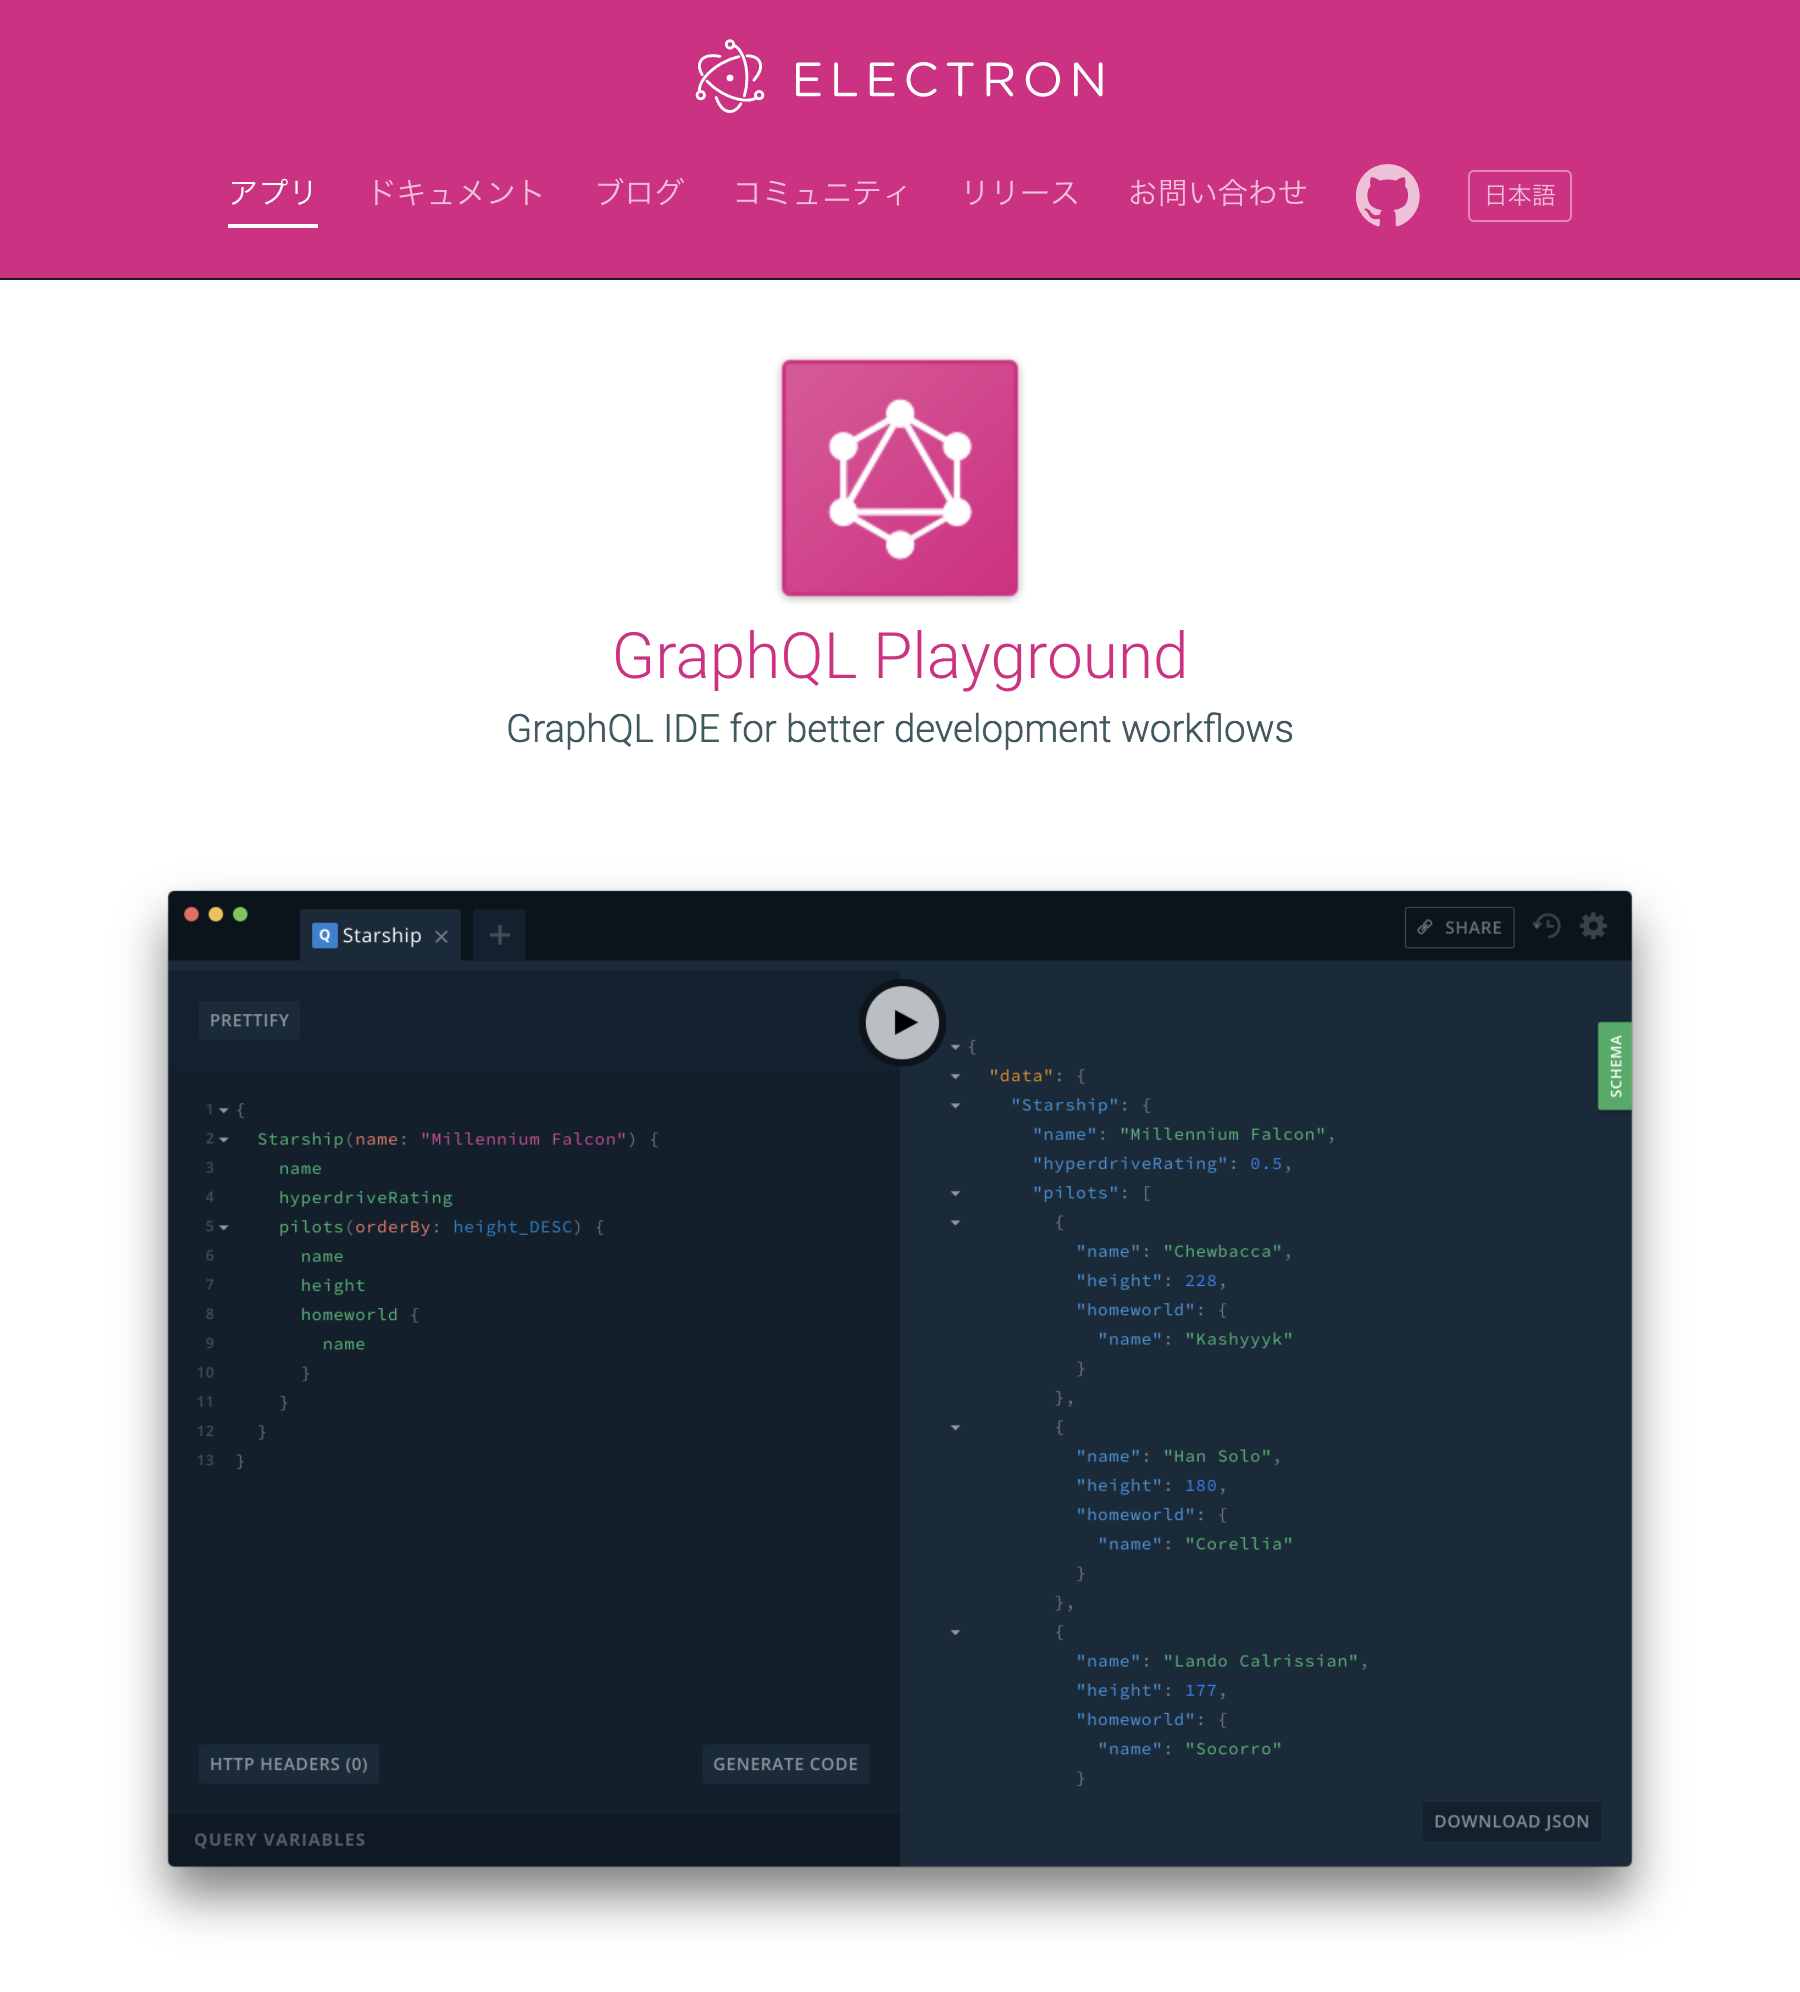
Task: Collapse the pilots array in the response
Action: click(x=953, y=1192)
